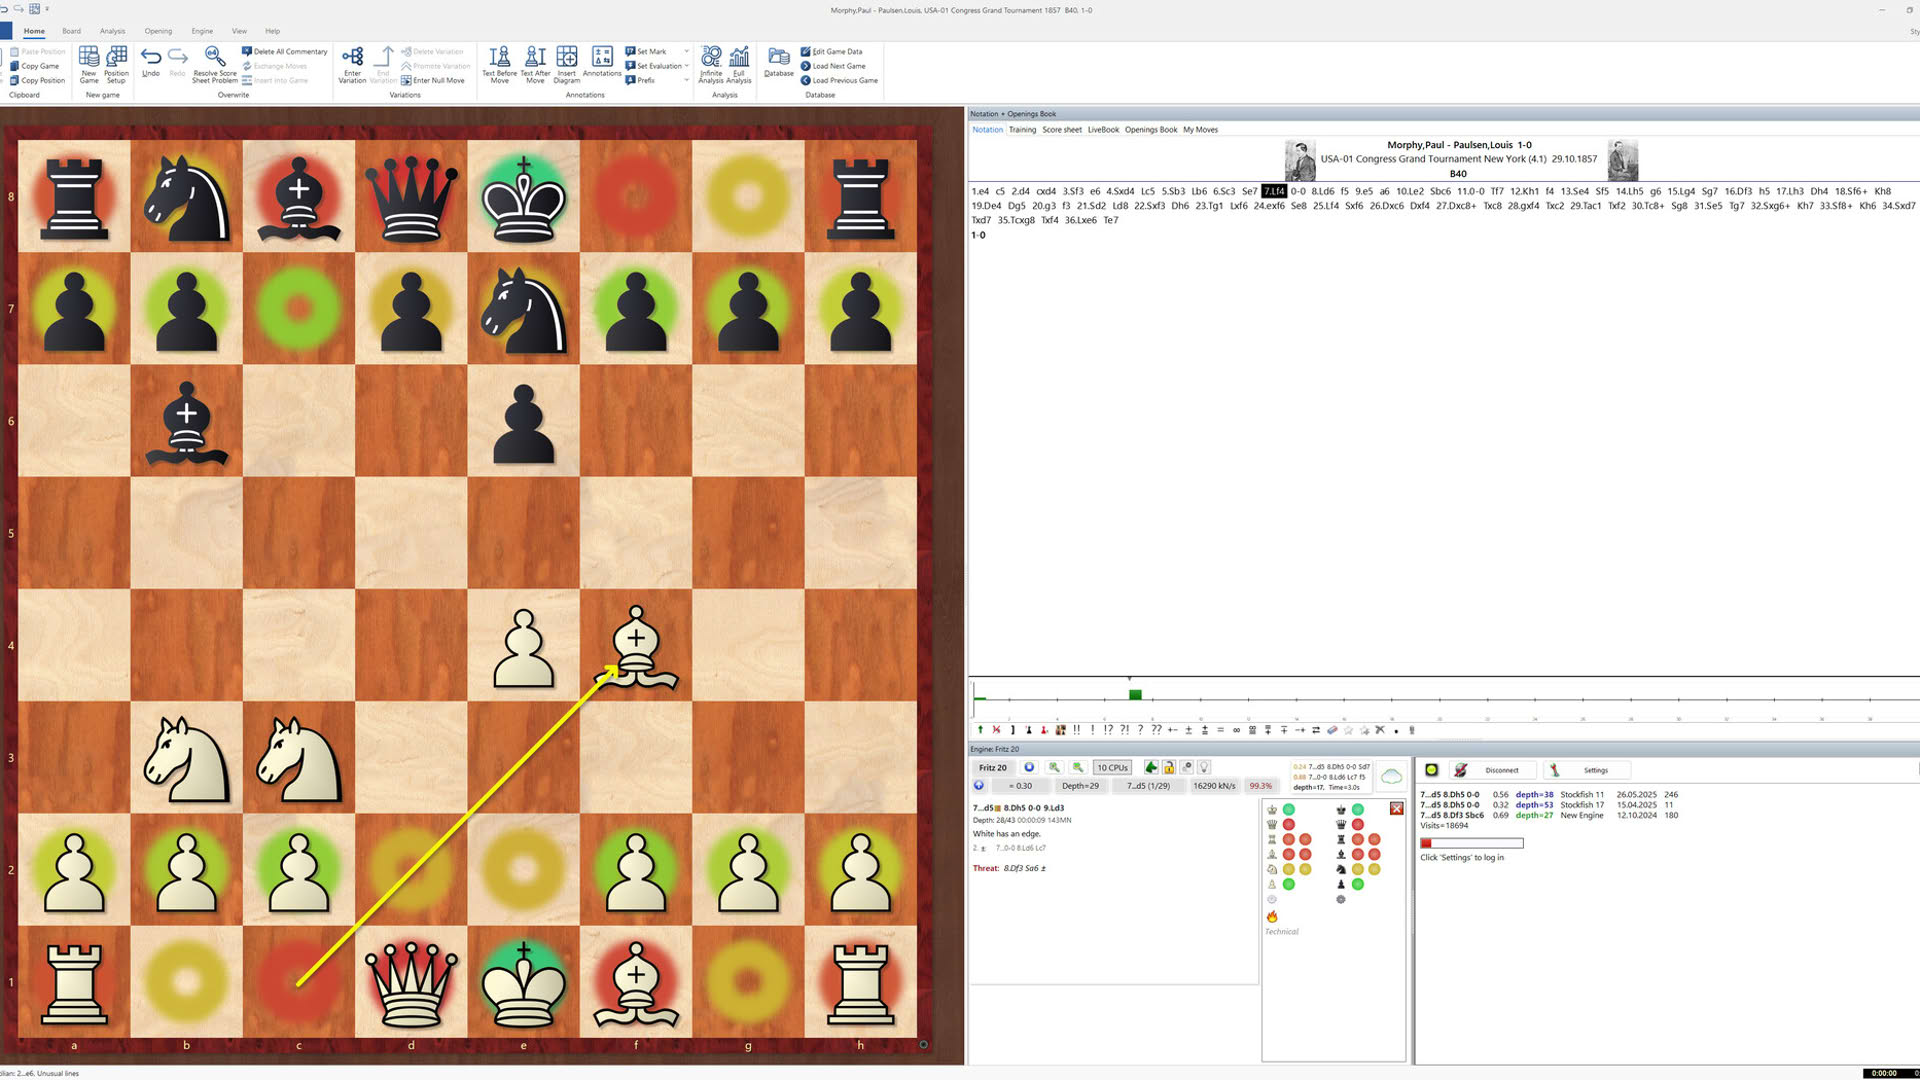Click Delete All Commentary

click(x=285, y=51)
